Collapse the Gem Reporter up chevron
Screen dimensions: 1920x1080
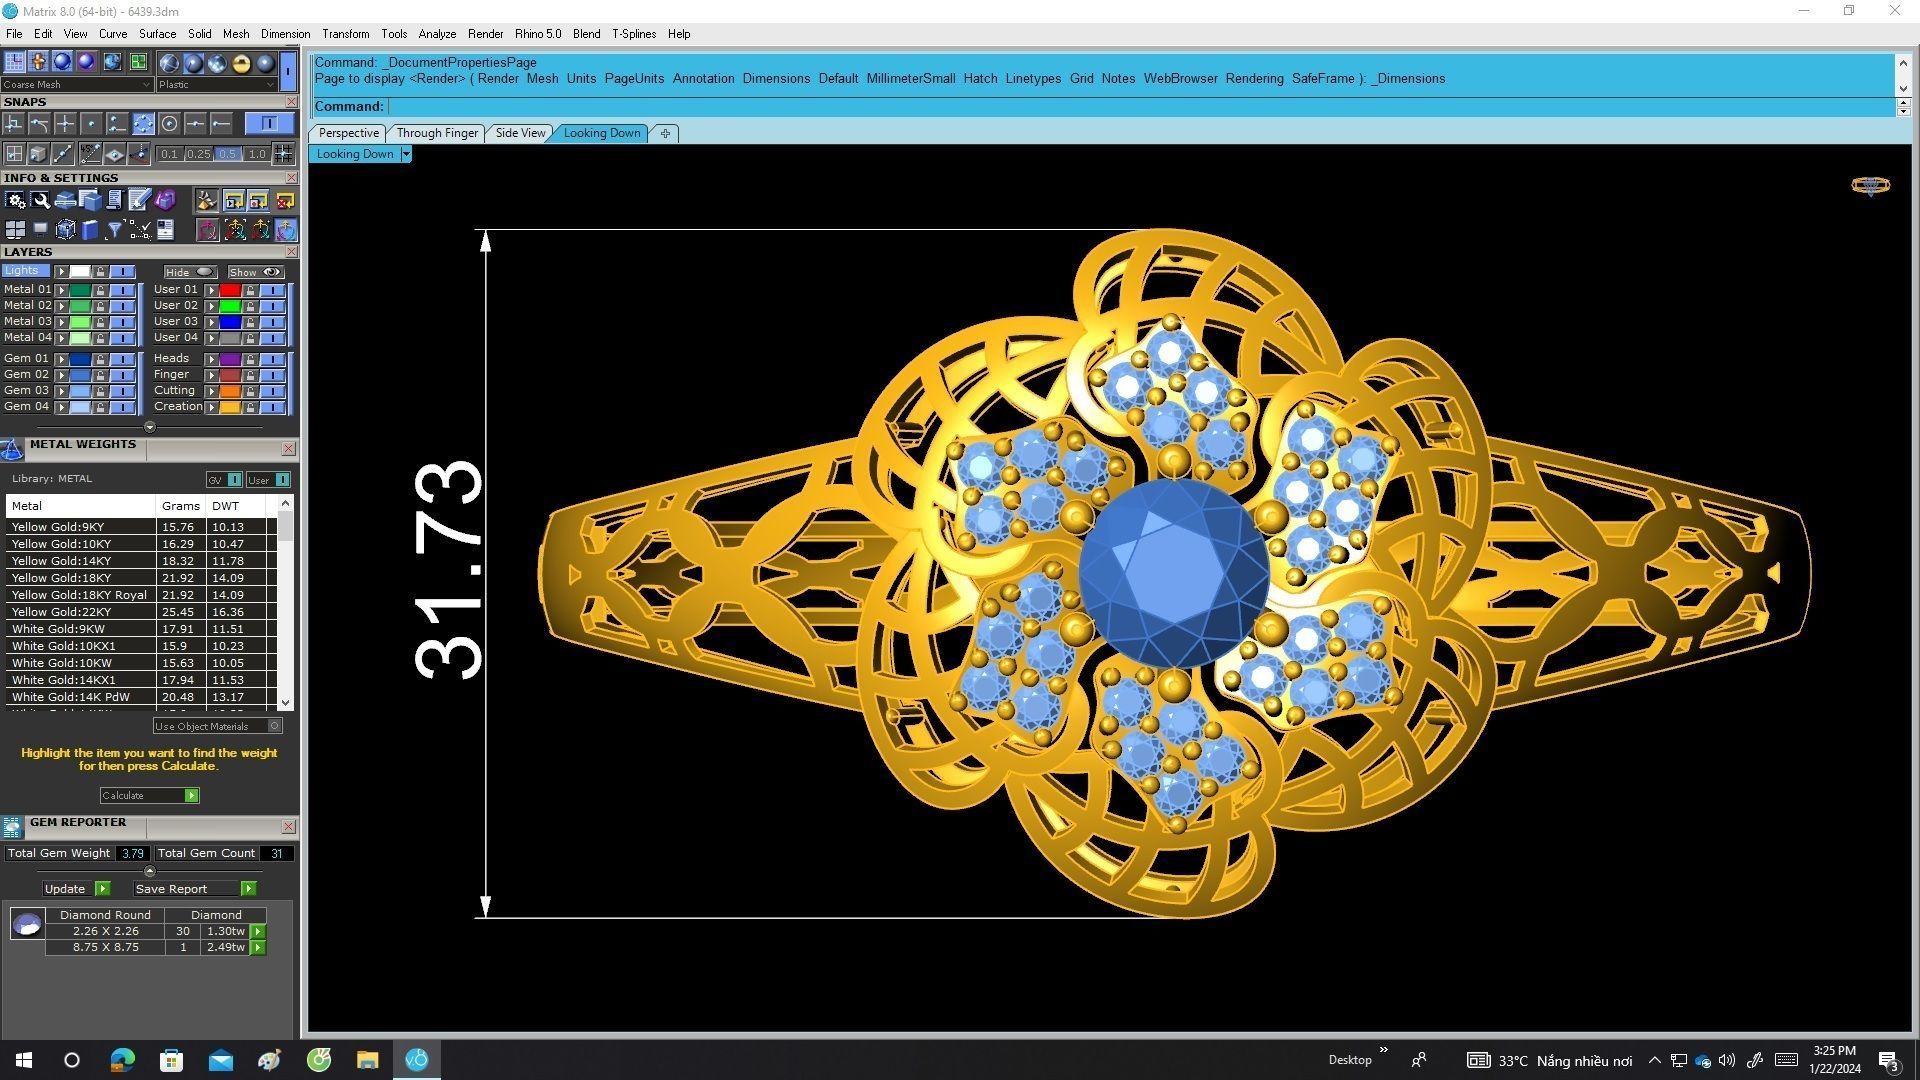pyautogui.click(x=150, y=871)
